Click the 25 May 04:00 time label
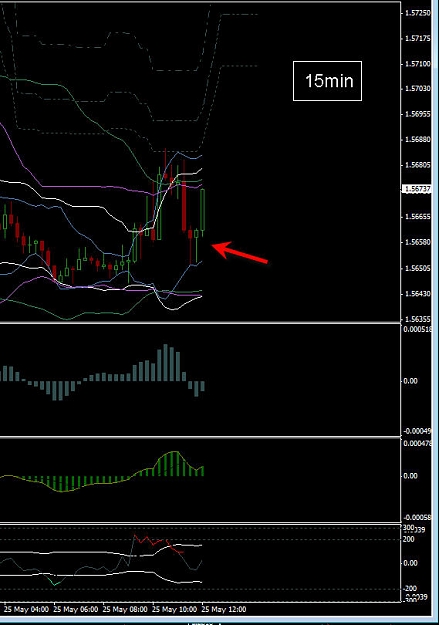The width and height of the screenshot is (439, 625). (26, 609)
